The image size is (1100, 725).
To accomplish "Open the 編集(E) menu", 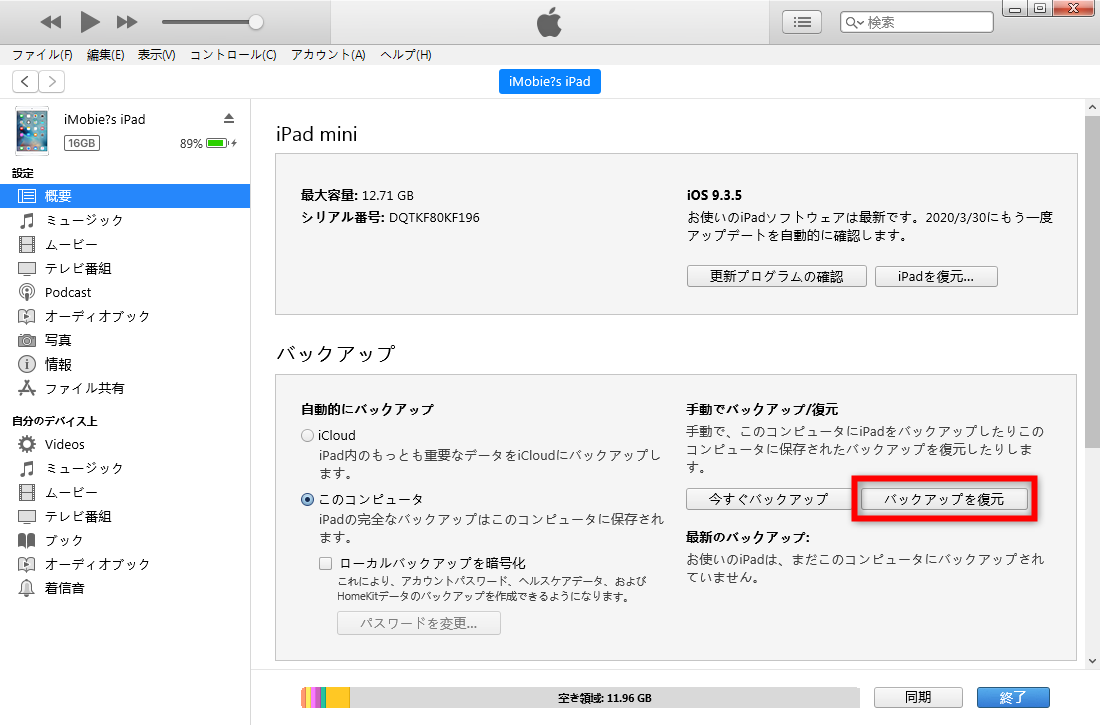I will (105, 55).
